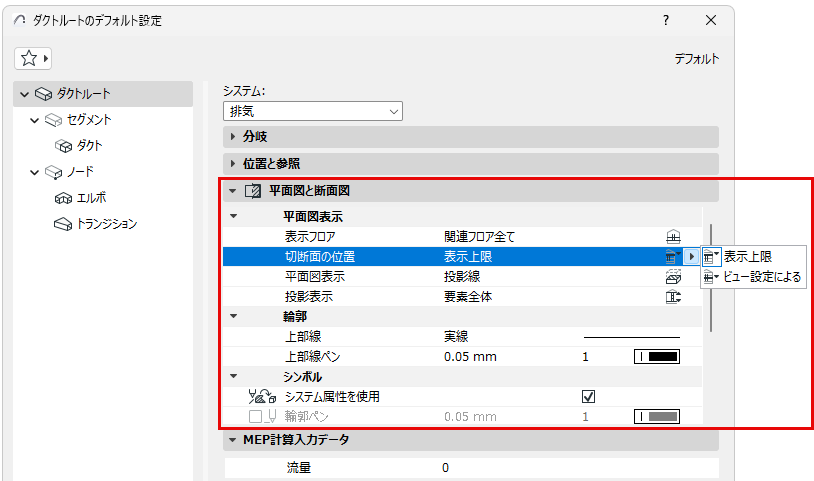
Task: Collapse the ダクトルート tree node
Action: tap(24, 94)
